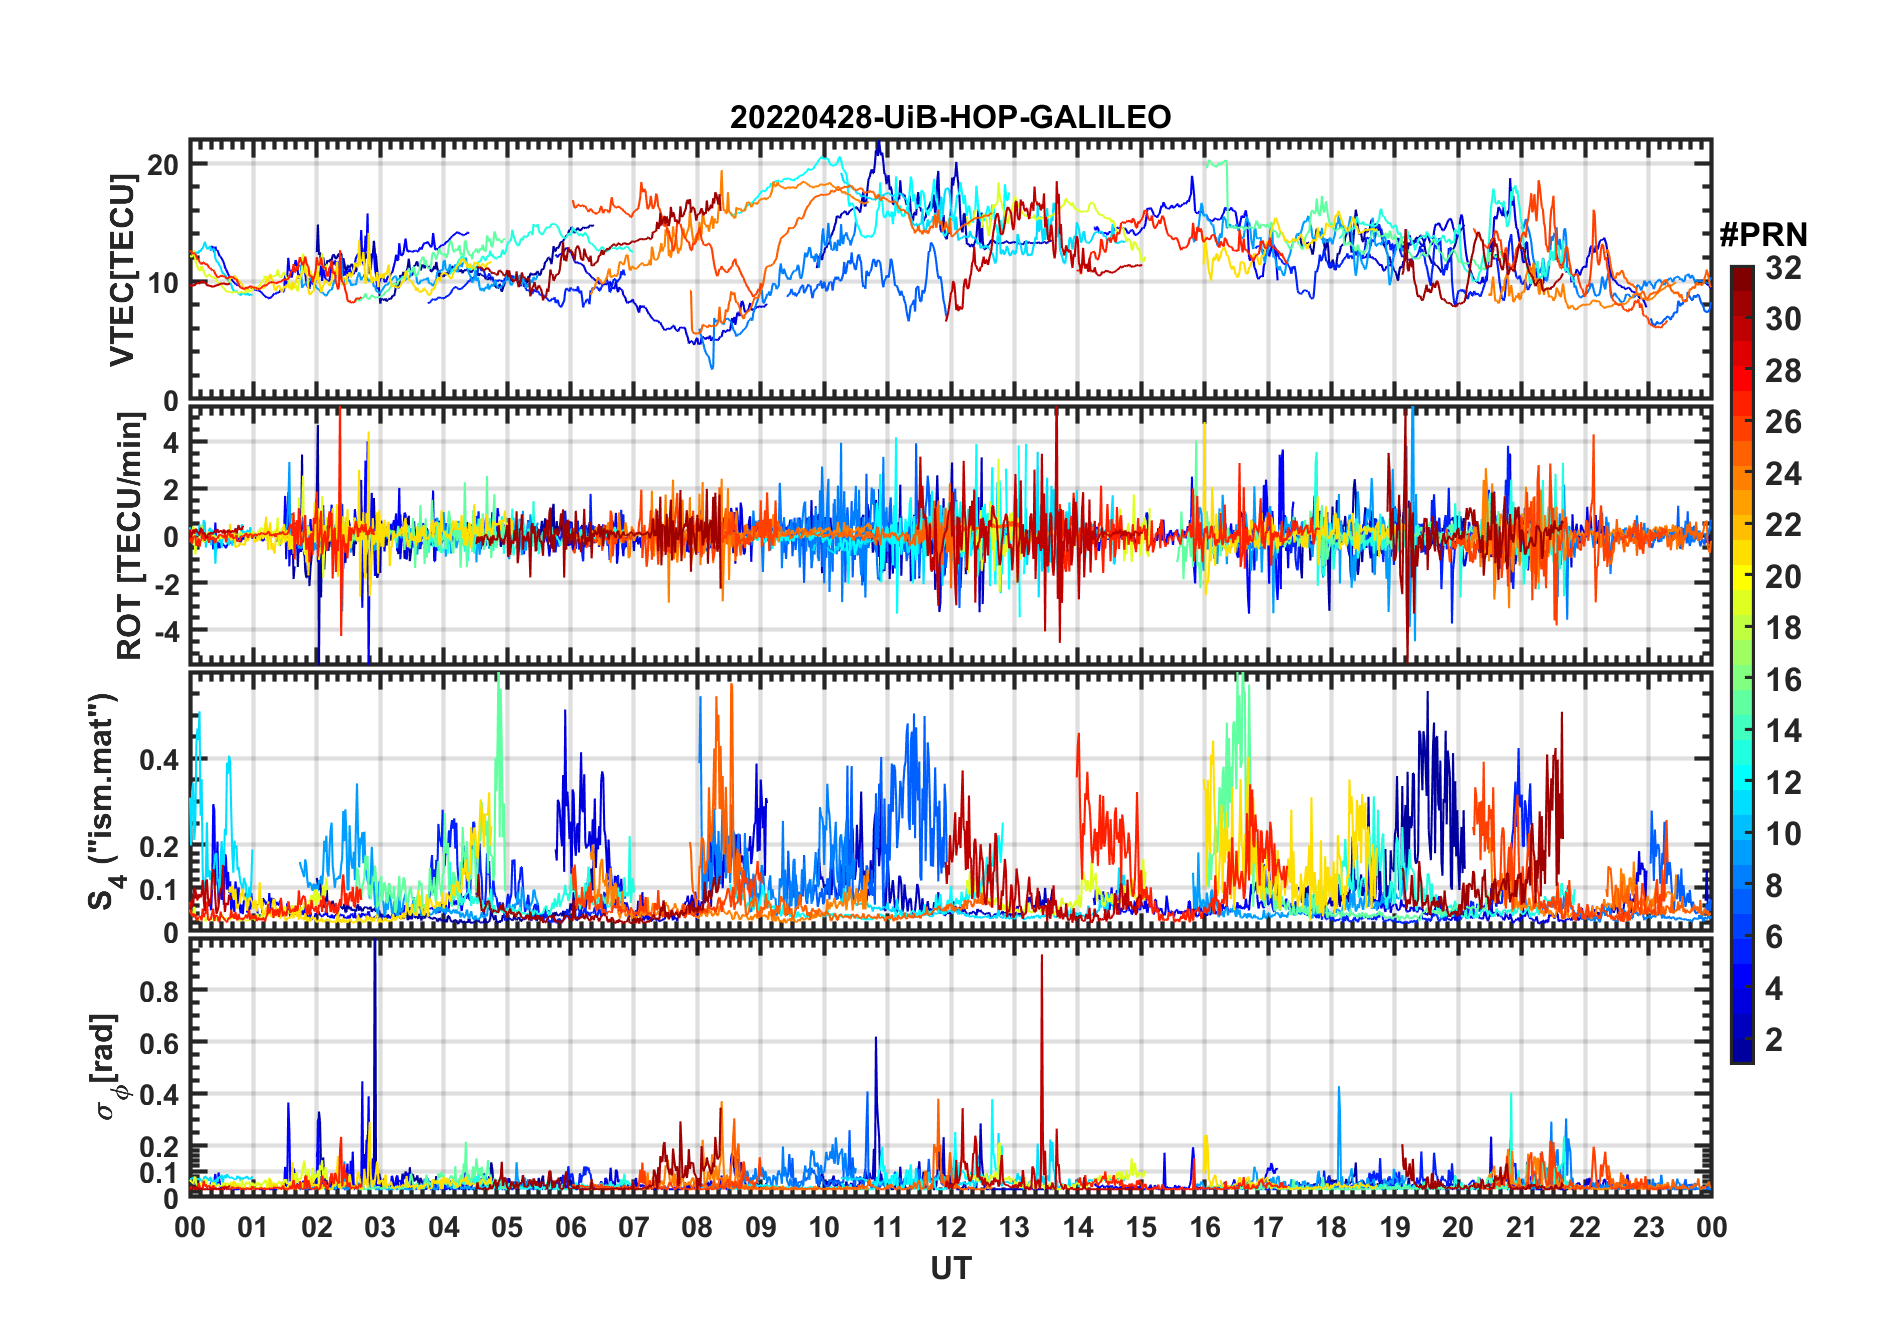
Task: Click the VTEC time-series plot panel
Action: coord(950,270)
